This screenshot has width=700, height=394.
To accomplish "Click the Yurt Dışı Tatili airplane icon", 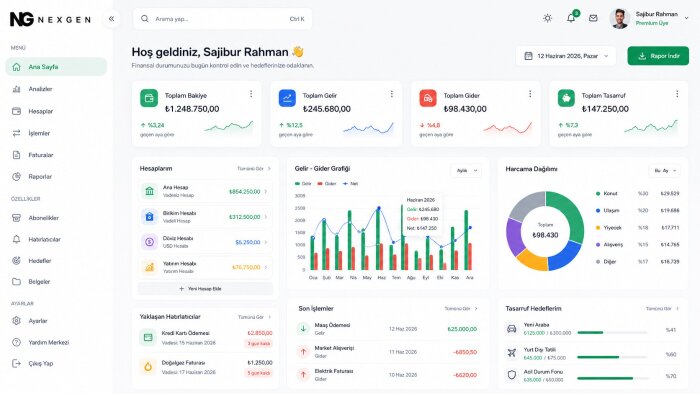I will [512, 353].
